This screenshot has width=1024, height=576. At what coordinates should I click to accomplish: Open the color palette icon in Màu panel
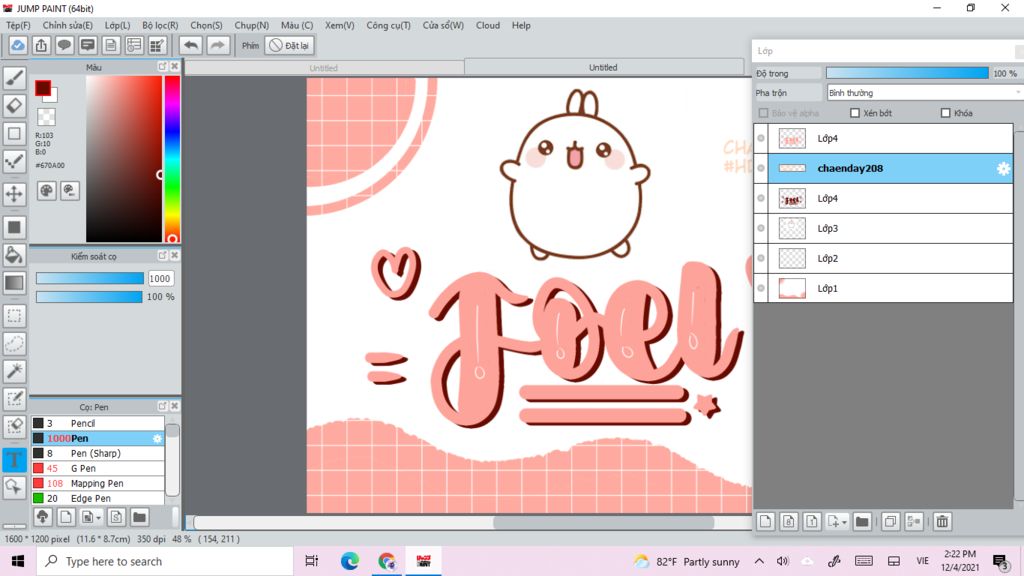point(46,191)
